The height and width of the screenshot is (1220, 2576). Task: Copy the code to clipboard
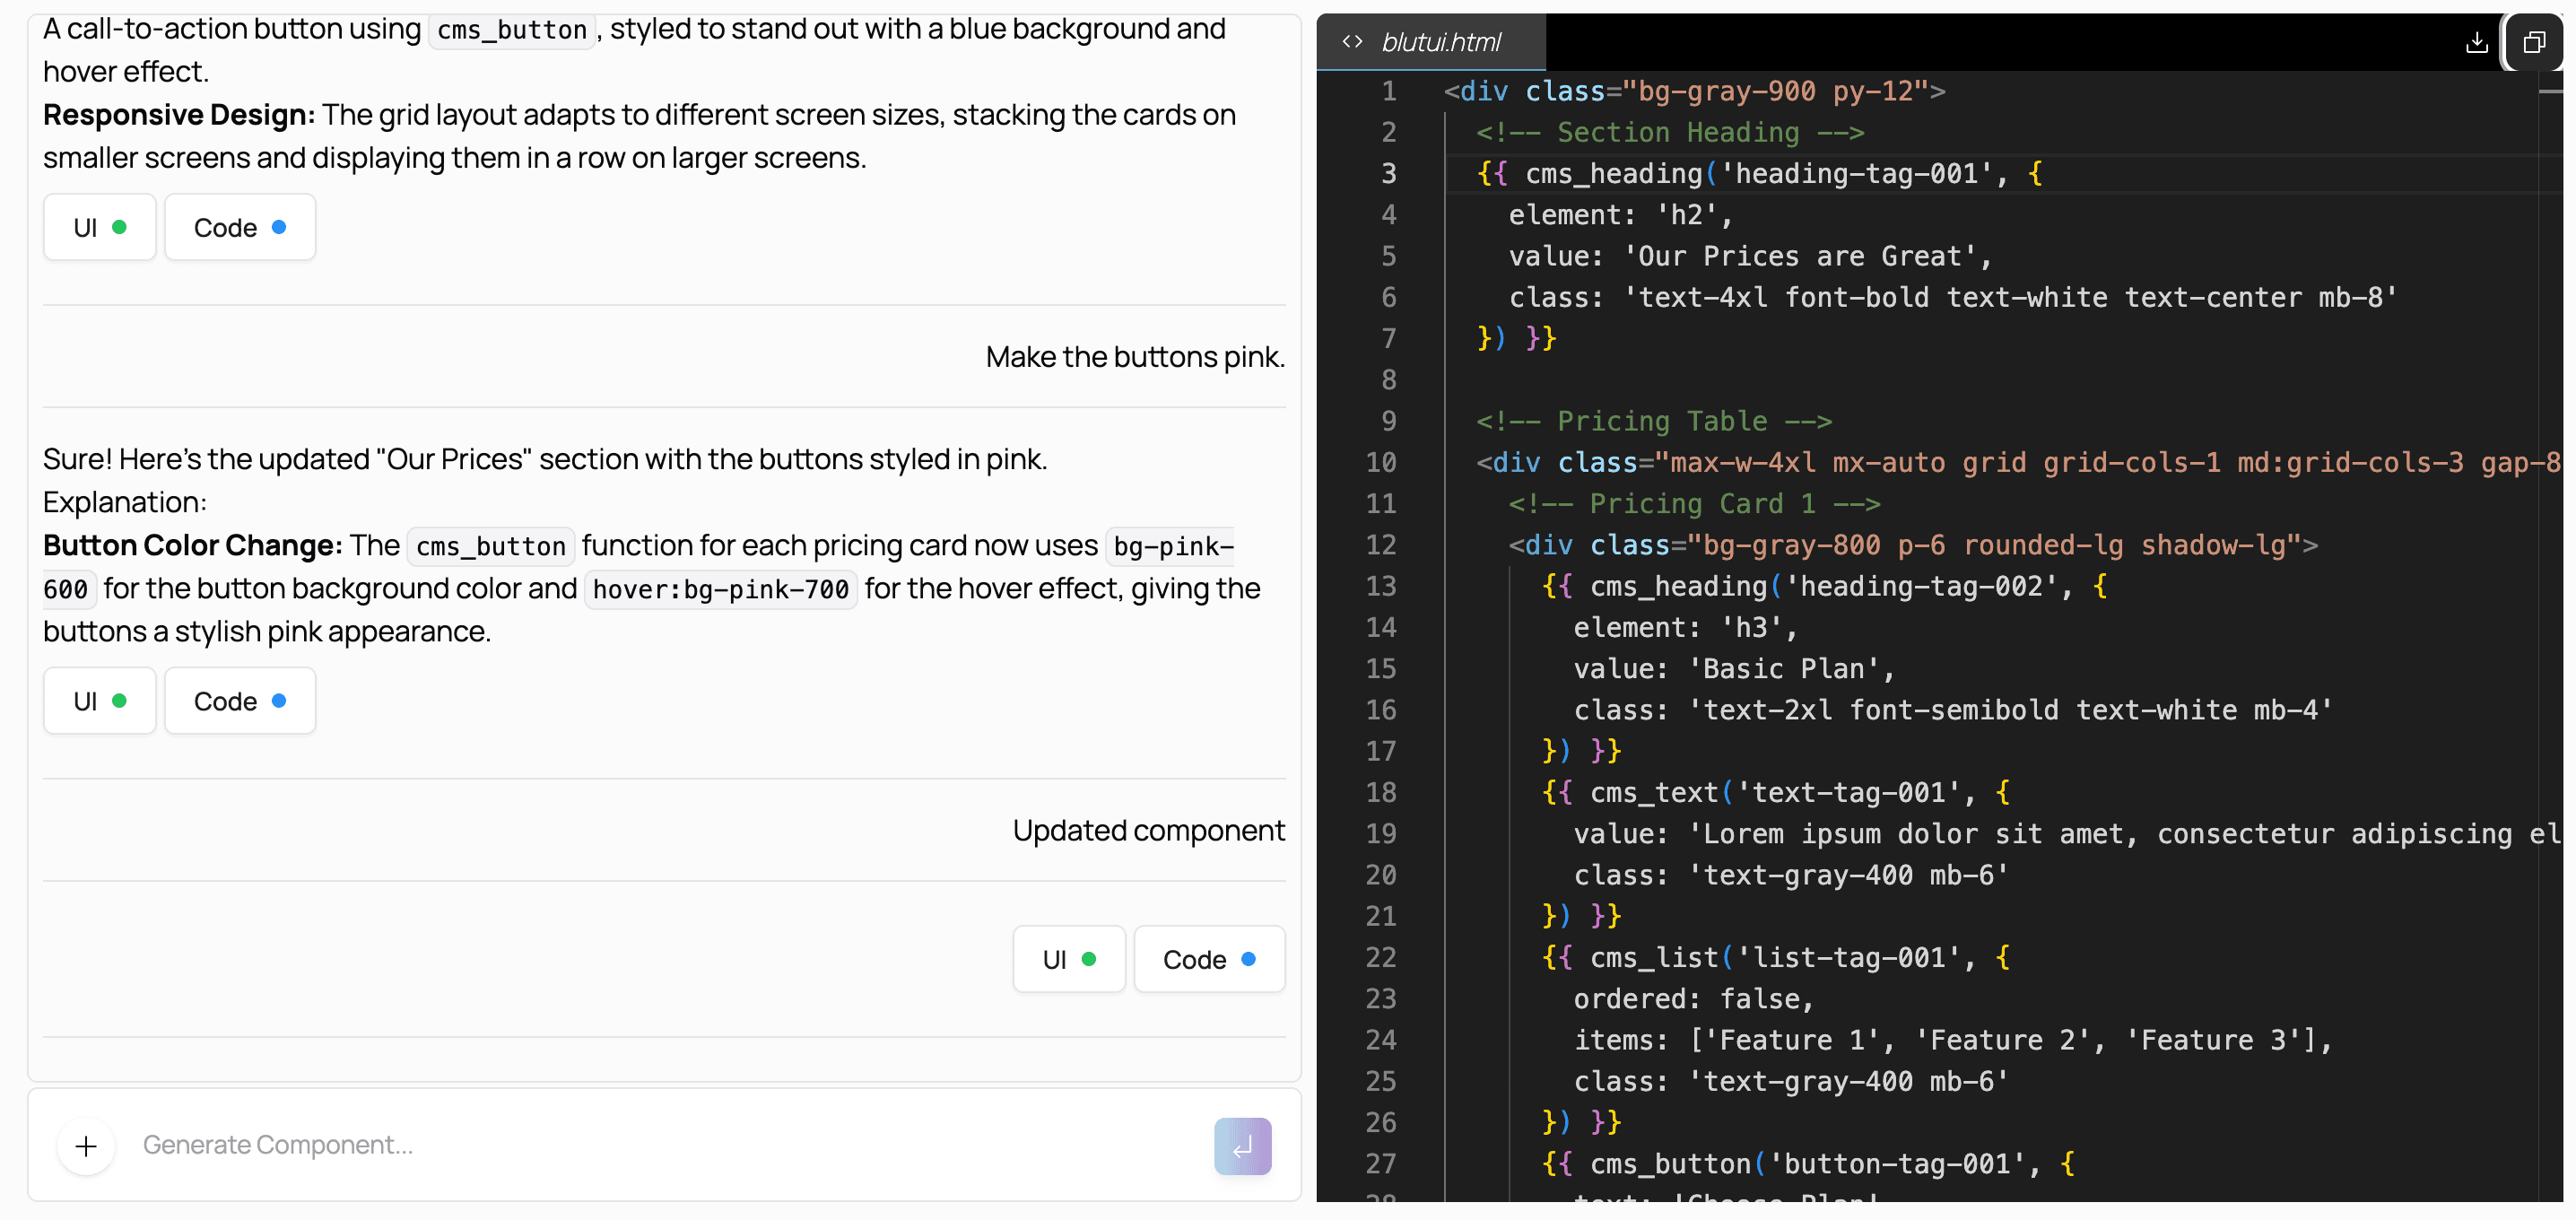[x=2535, y=42]
